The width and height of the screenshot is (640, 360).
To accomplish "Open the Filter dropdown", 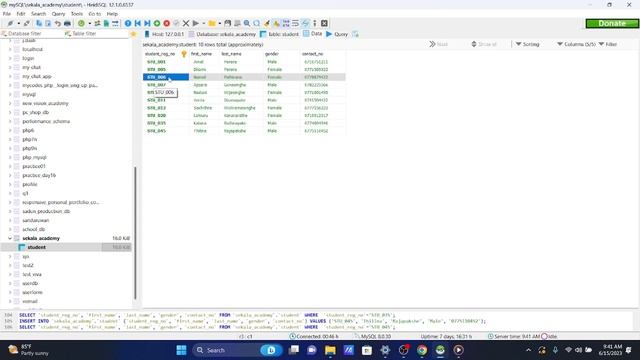I will tap(608, 44).
